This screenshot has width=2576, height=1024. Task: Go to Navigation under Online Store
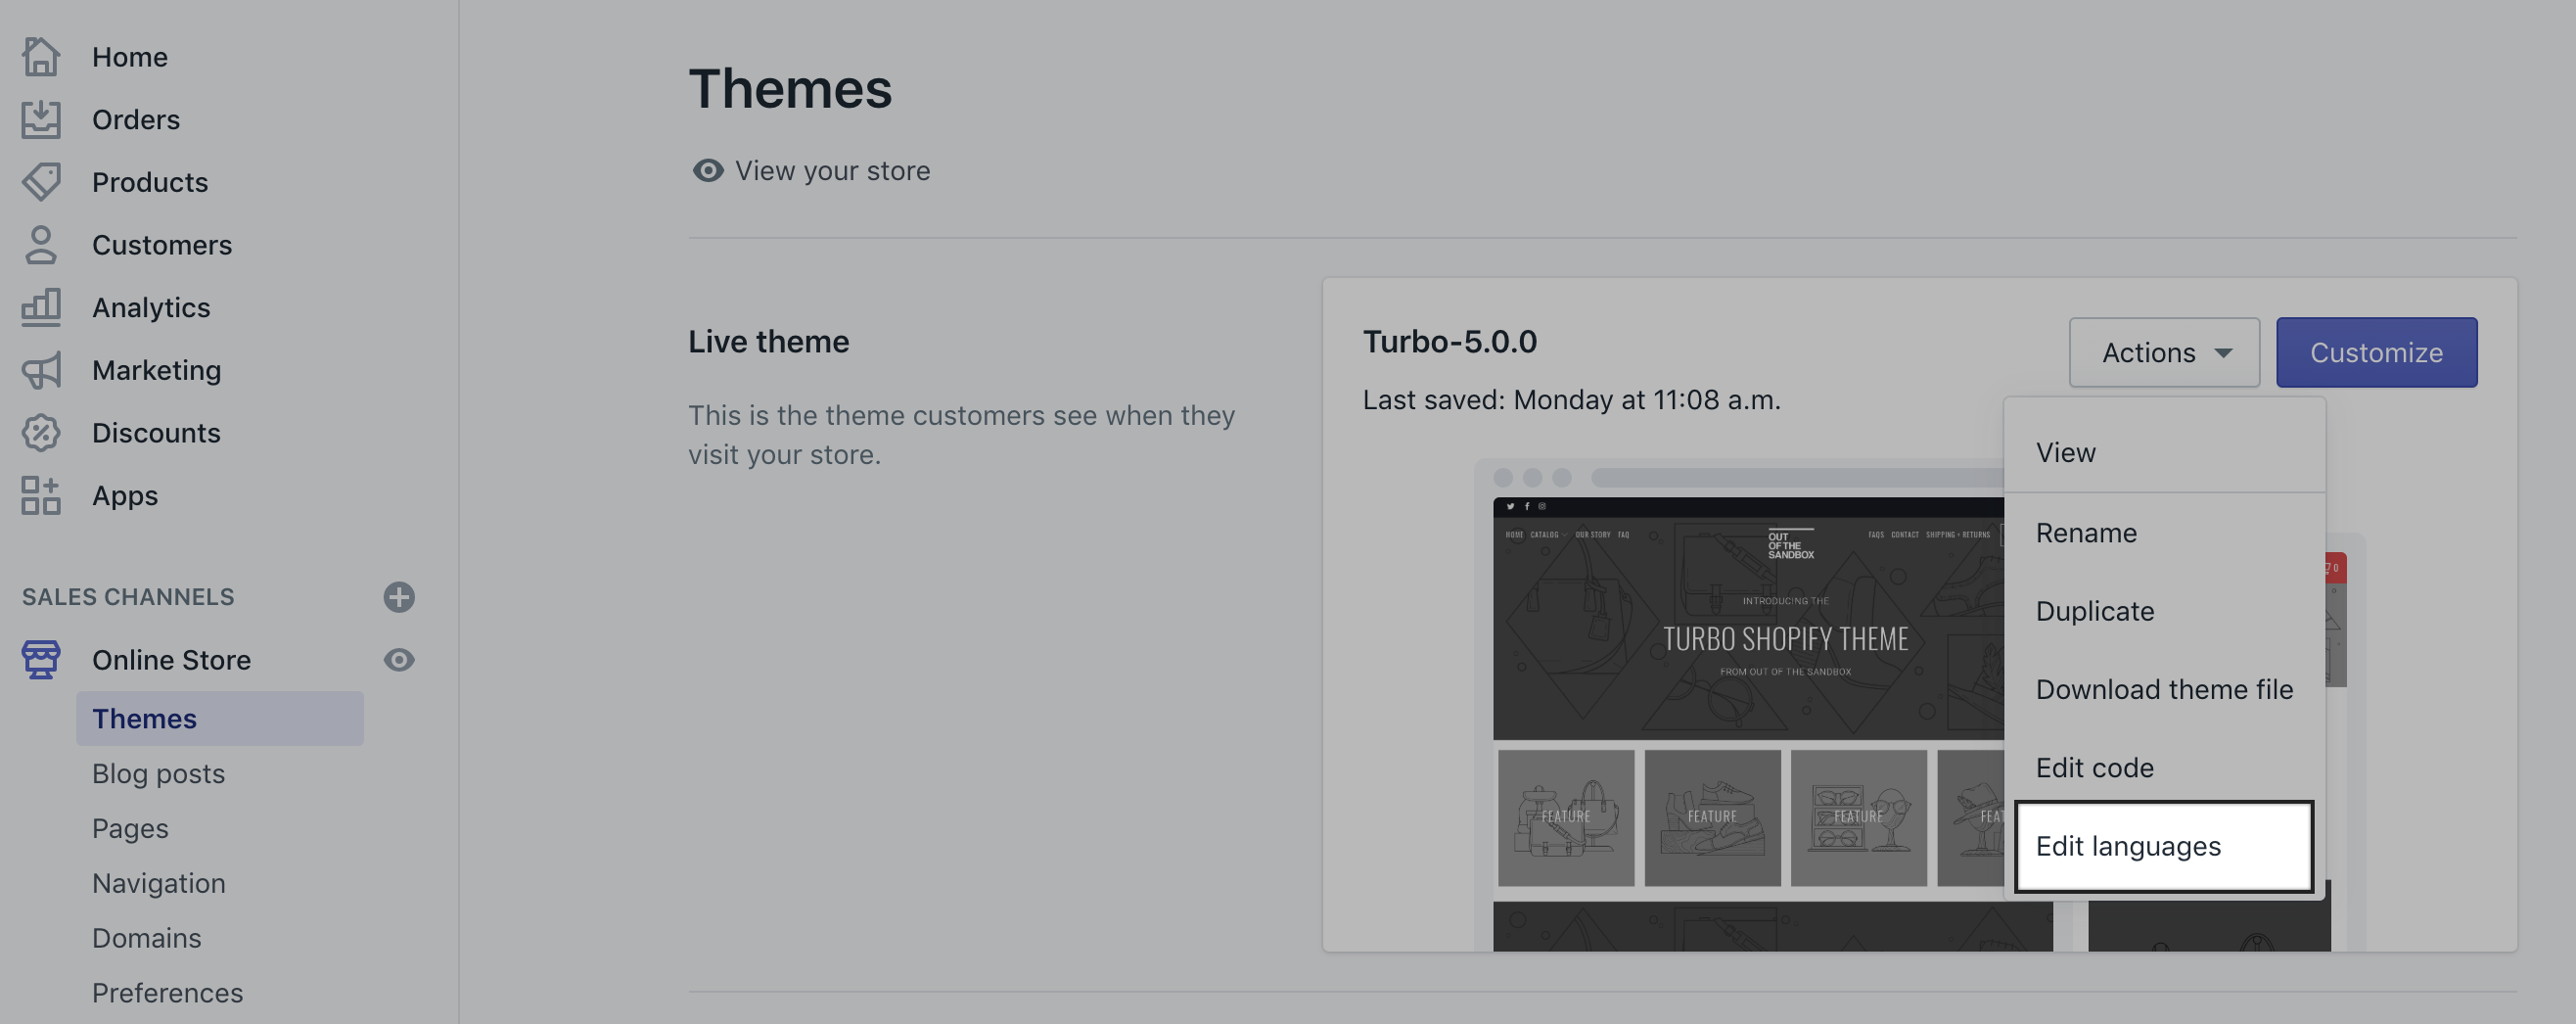click(x=159, y=883)
